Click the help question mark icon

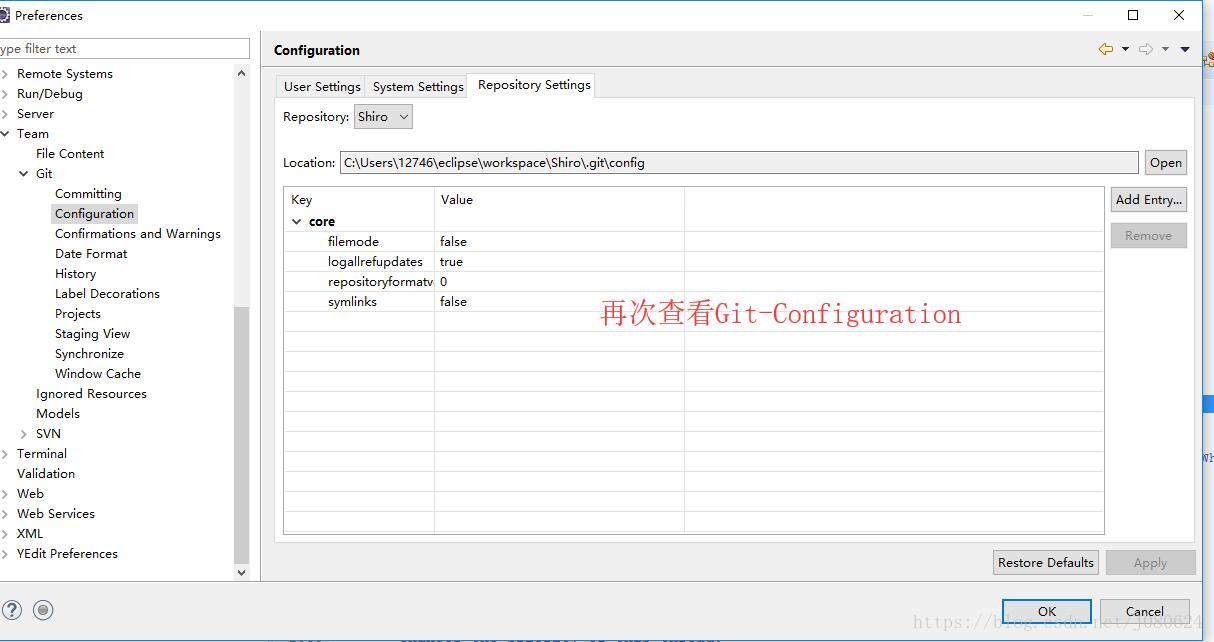tap(12, 610)
